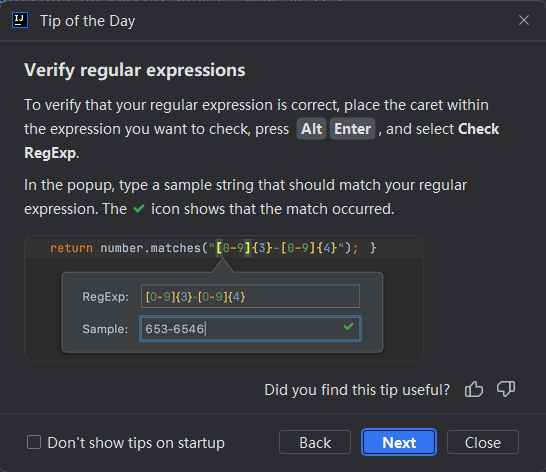Click the "Did you find this tip useful?" text
The width and height of the screenshot is (546, 472).
tap(357, 389)
